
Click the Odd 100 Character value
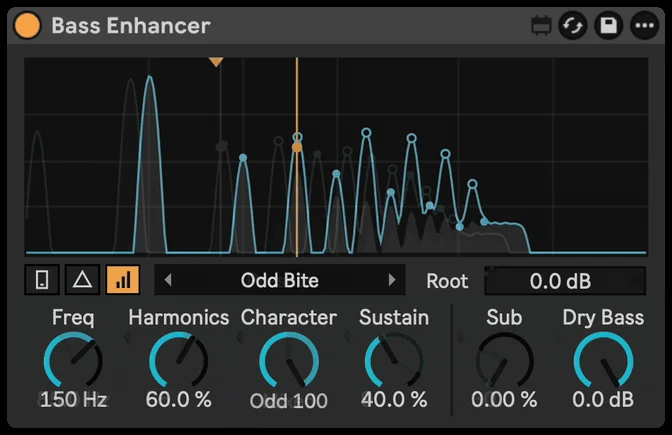tap(288, 401)
